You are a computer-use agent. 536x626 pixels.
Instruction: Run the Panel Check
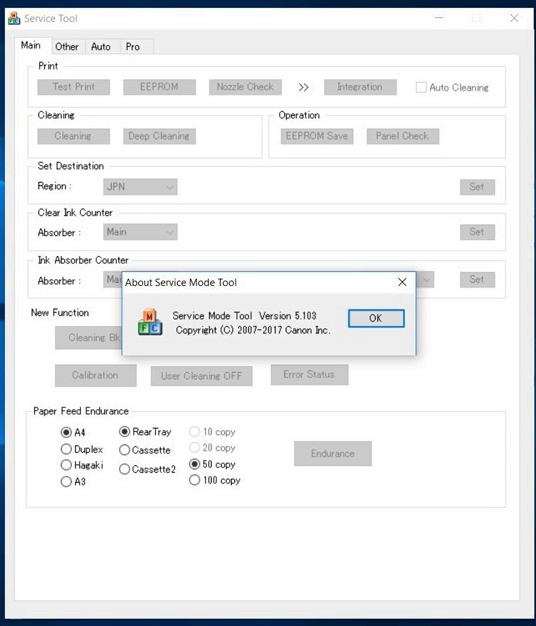click(403, 136)
